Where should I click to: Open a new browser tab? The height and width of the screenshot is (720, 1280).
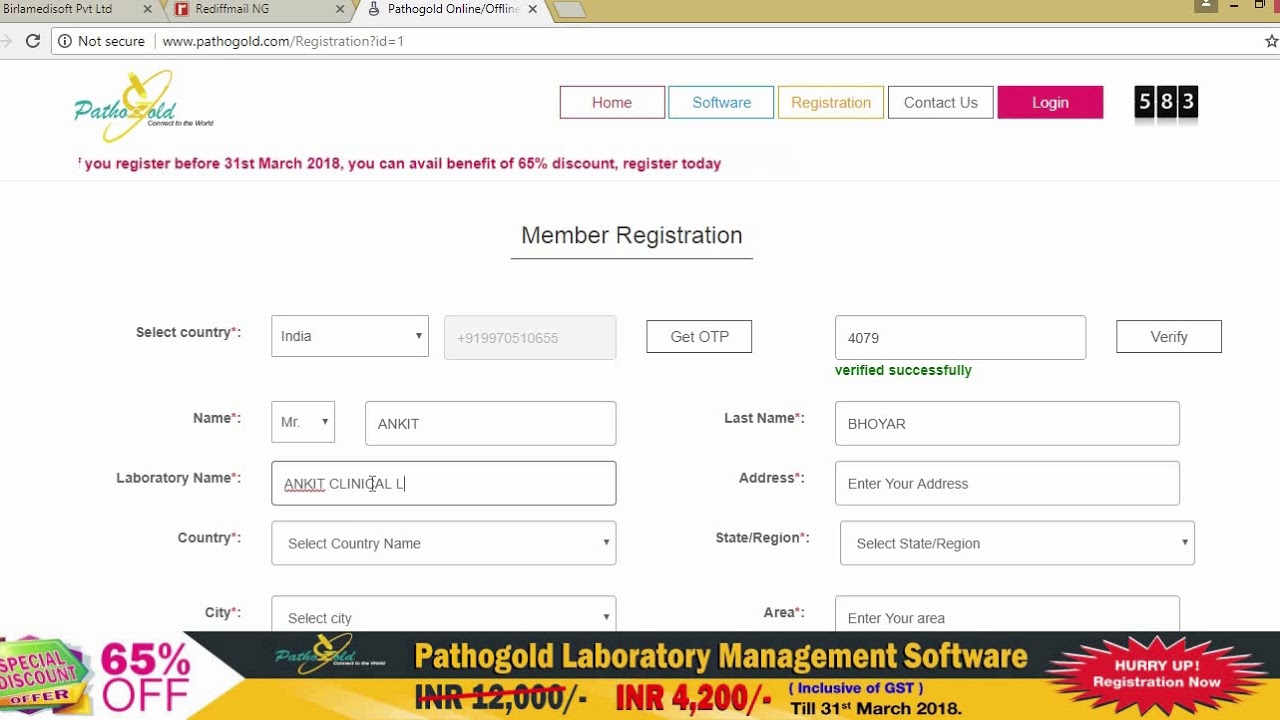569,10
